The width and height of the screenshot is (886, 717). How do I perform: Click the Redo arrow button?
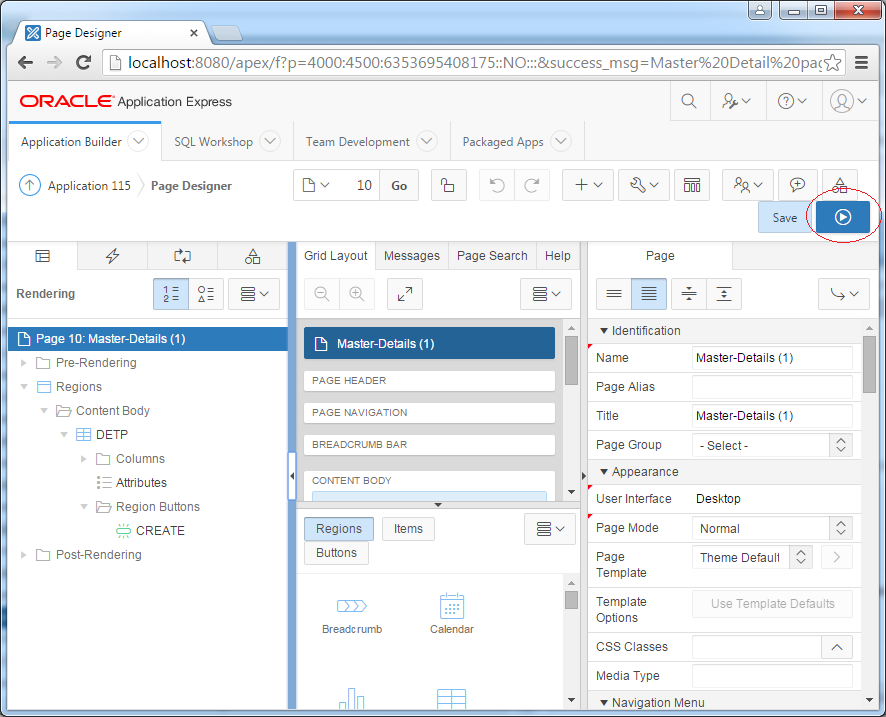pos(532,185)
